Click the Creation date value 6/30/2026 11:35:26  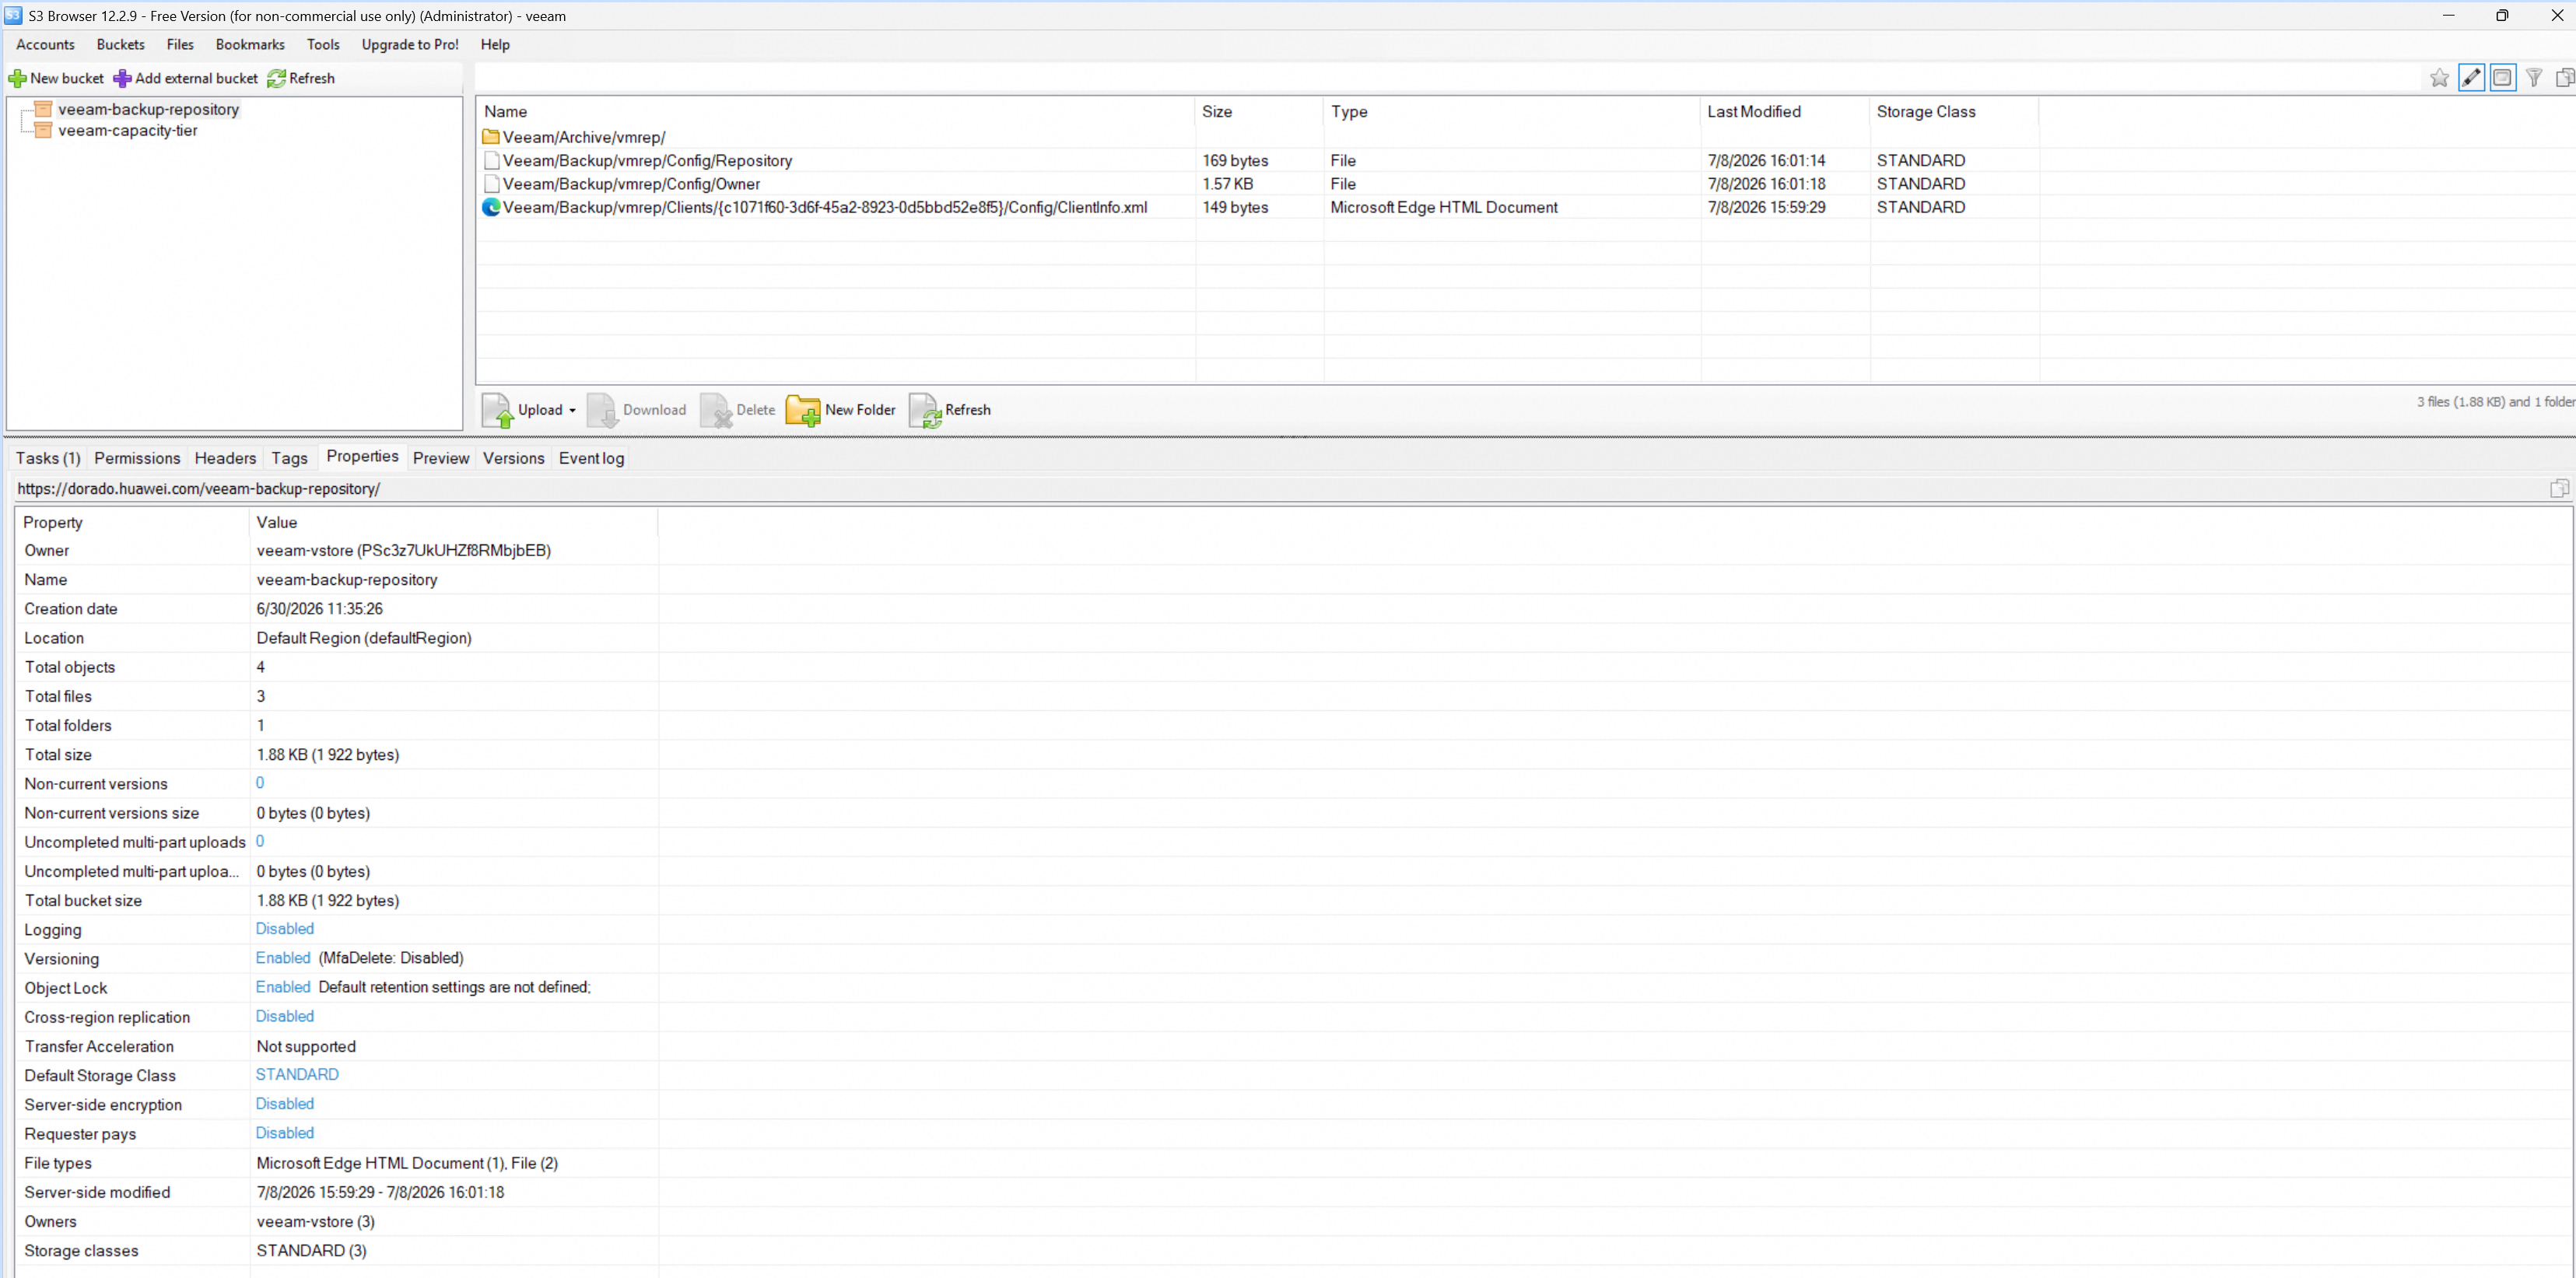coord(320,609)
